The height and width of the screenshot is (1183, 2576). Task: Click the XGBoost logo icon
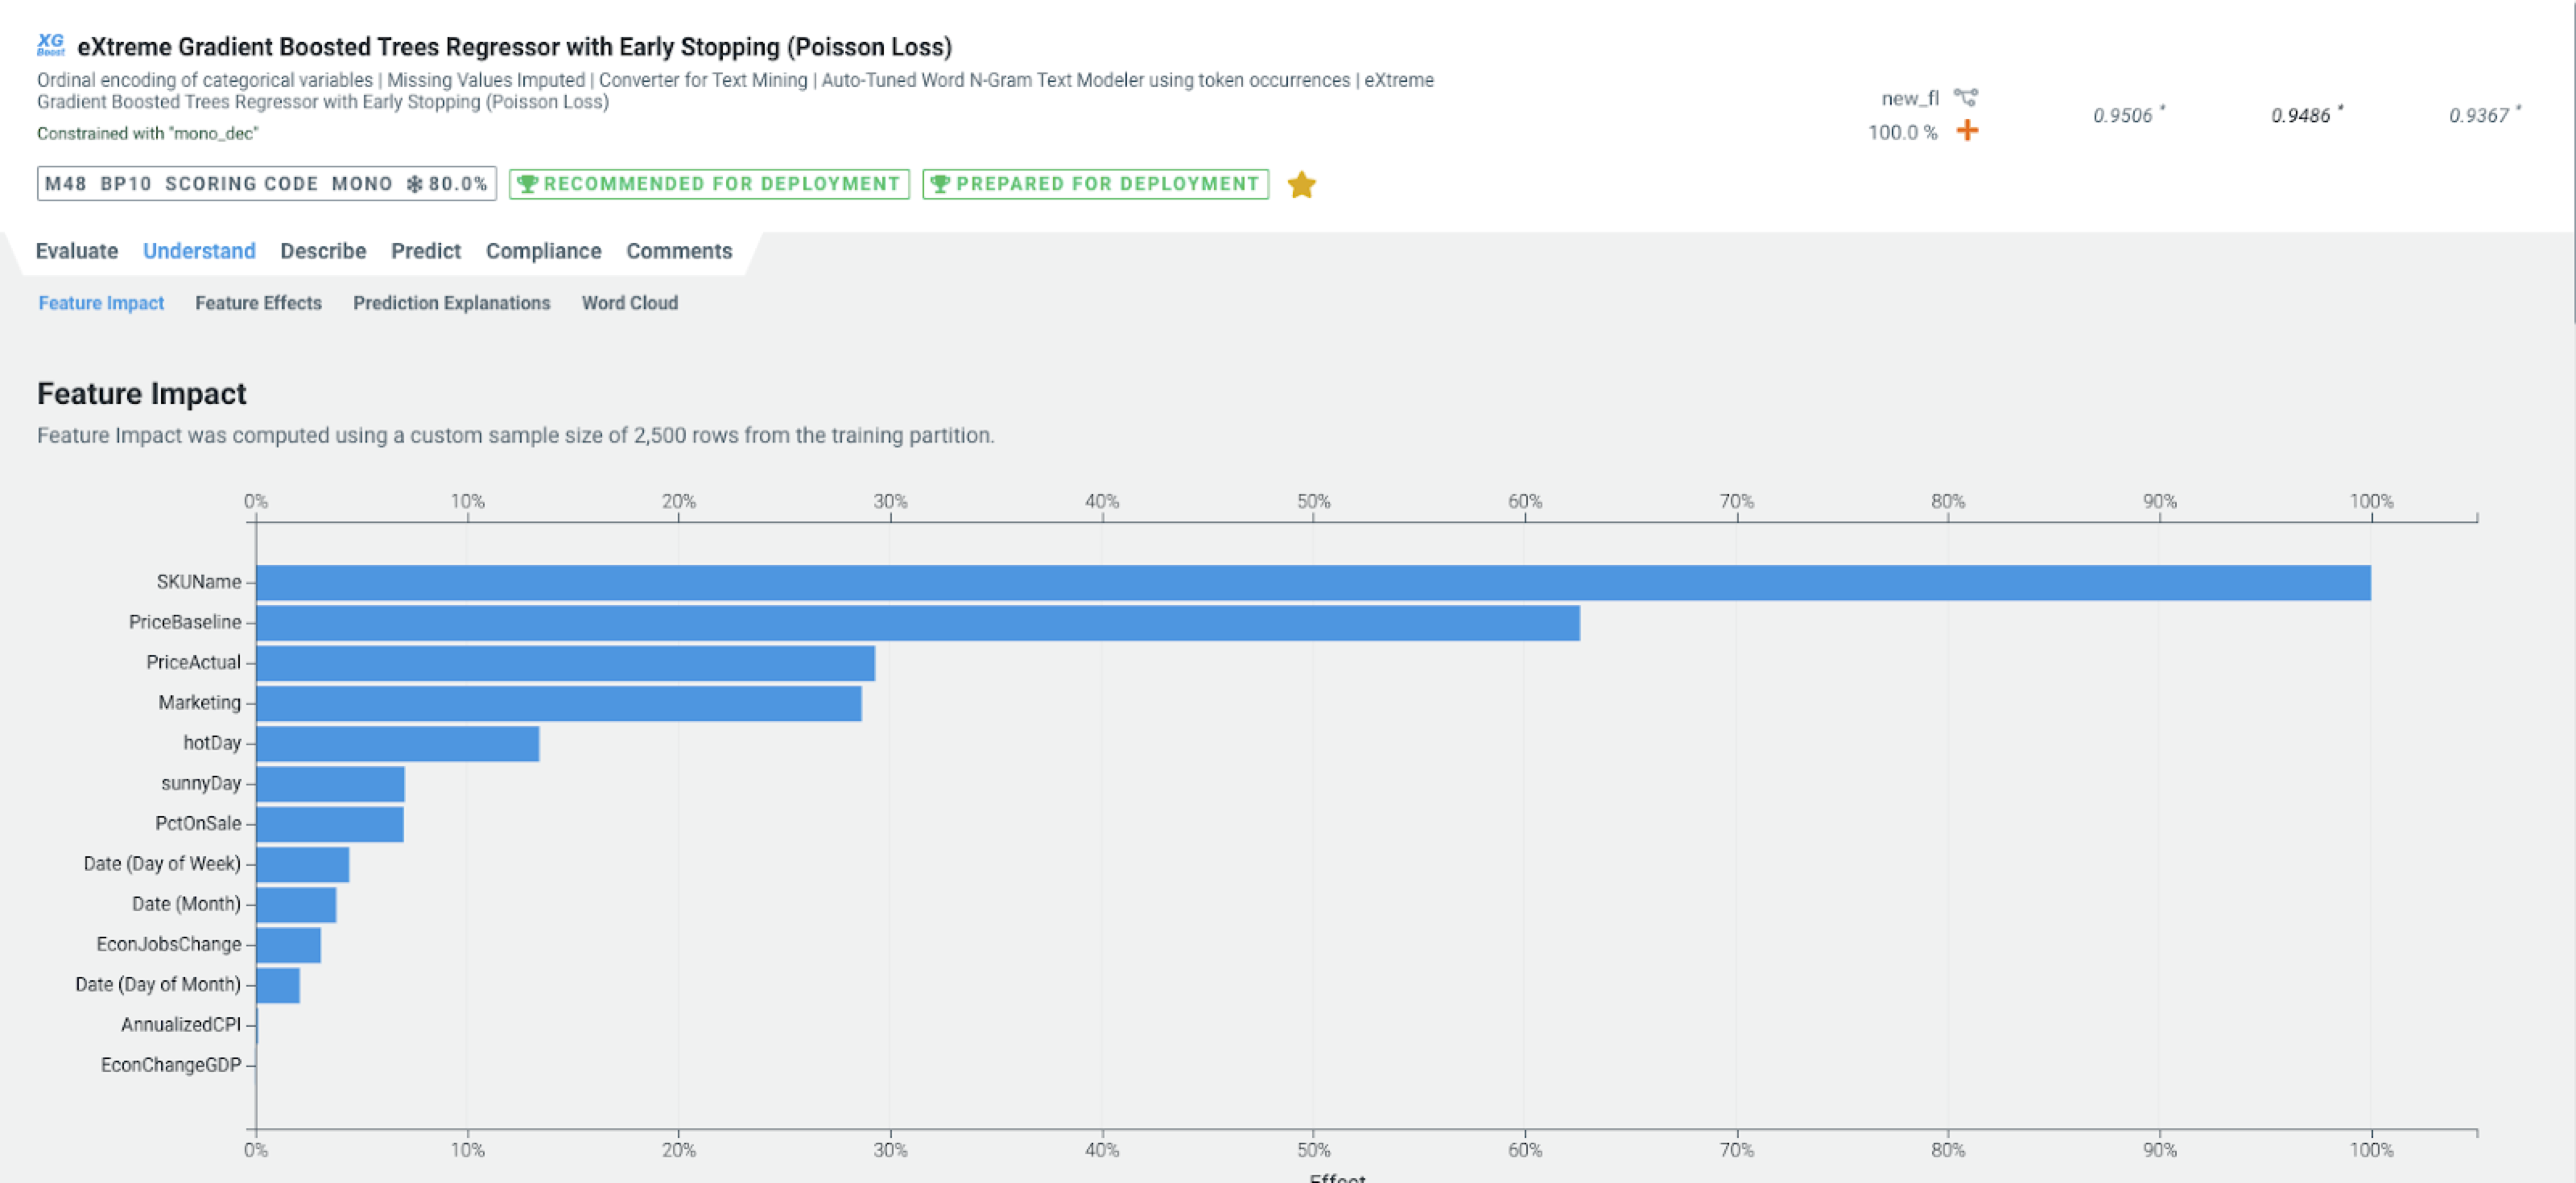coord(50,44)
